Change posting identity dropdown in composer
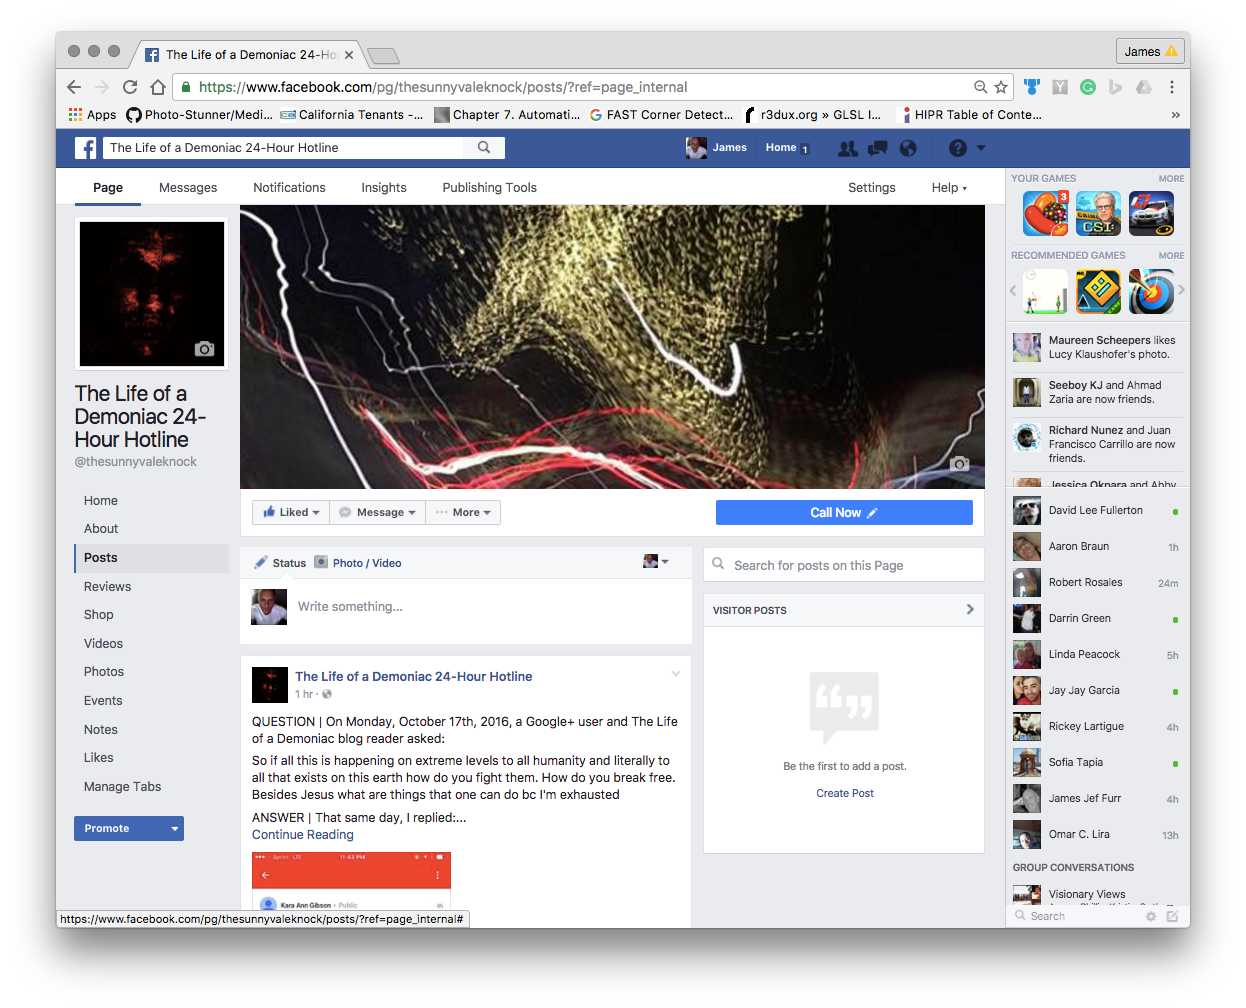Screen dimensions: 1246x1008 656,562
